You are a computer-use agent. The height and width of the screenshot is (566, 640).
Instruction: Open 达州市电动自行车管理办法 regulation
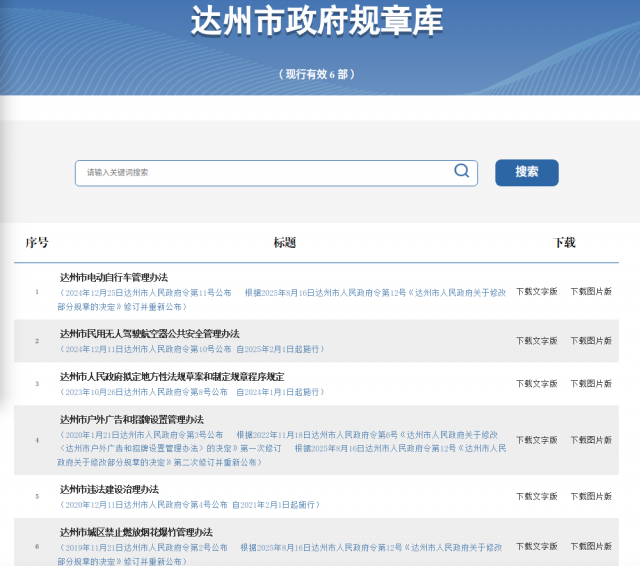114,277
